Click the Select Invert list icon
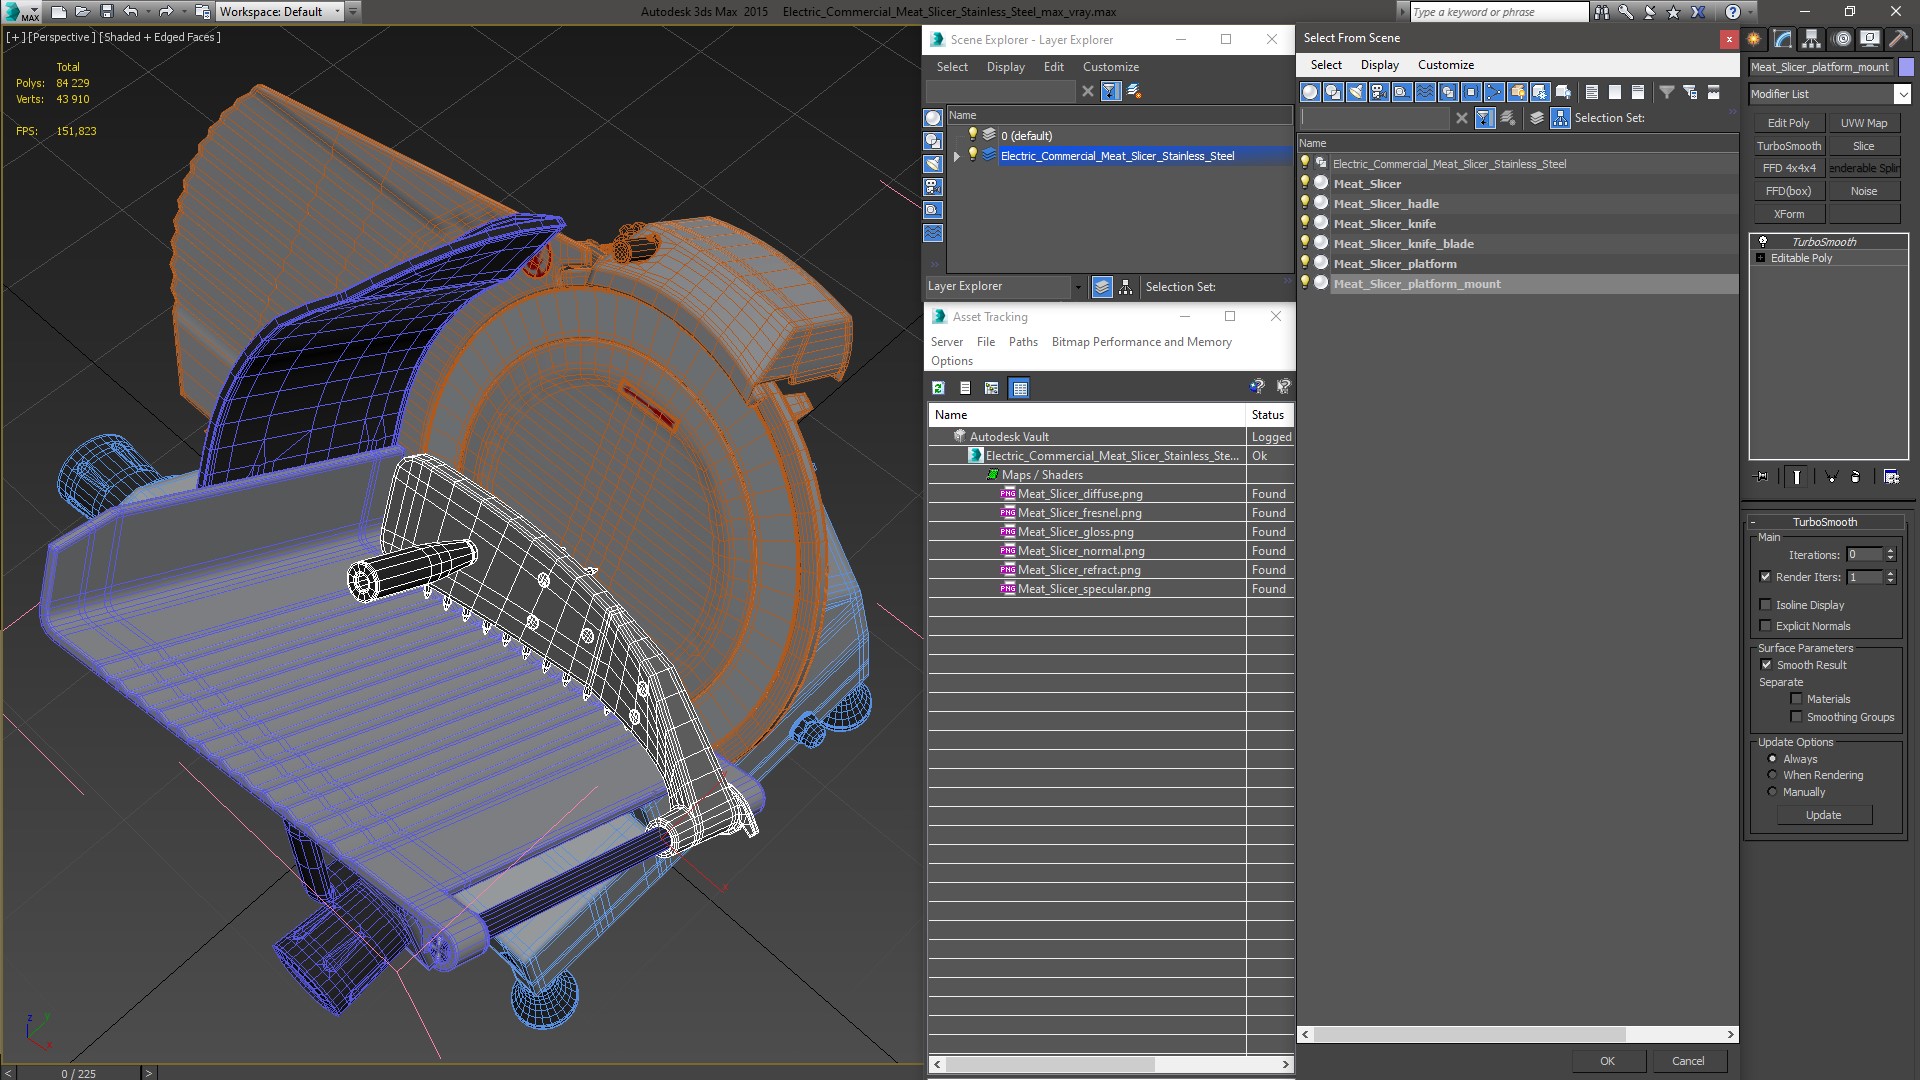This screenshot has width=1920, height=1080. click(1638, 92)
